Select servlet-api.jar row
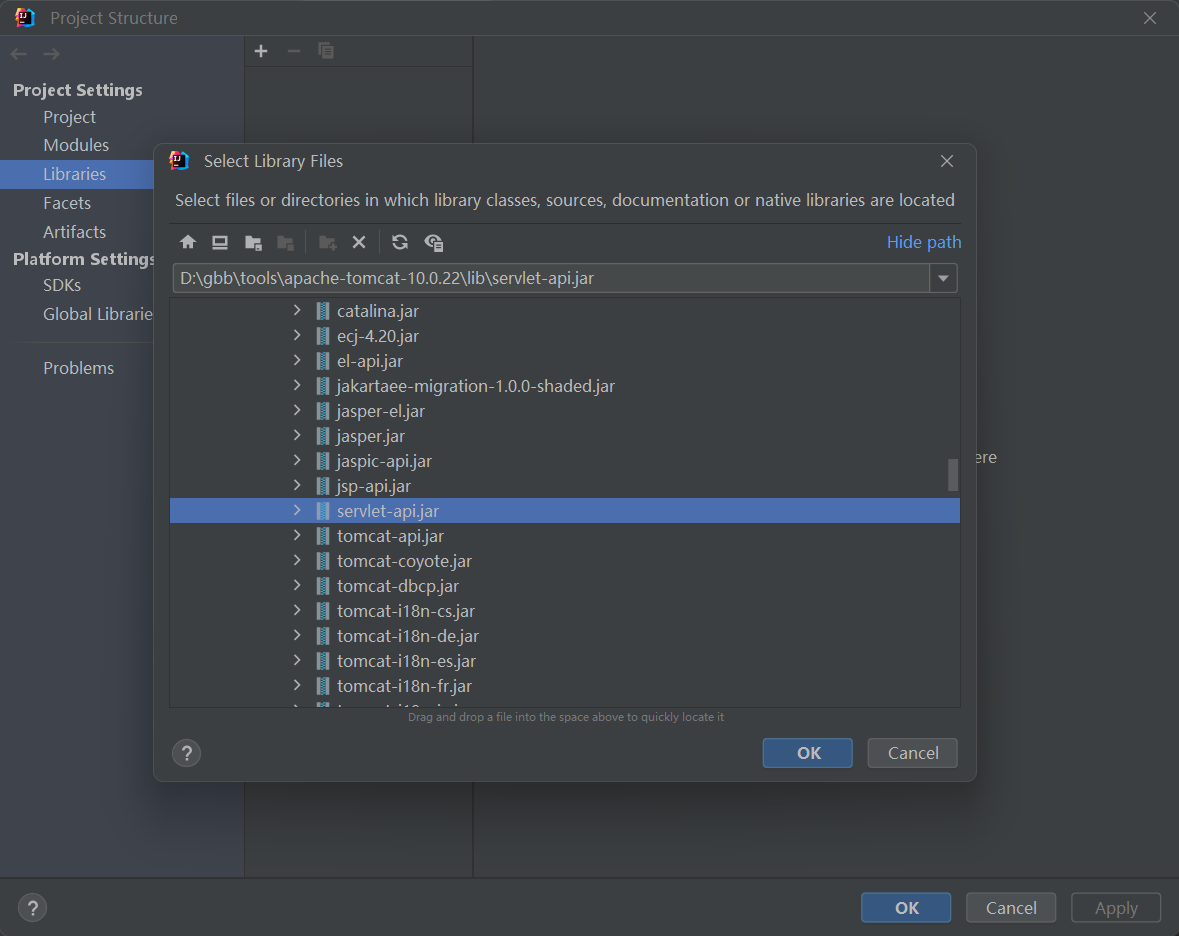Viewport: 1179px width, 936px height. coord(565,511)
